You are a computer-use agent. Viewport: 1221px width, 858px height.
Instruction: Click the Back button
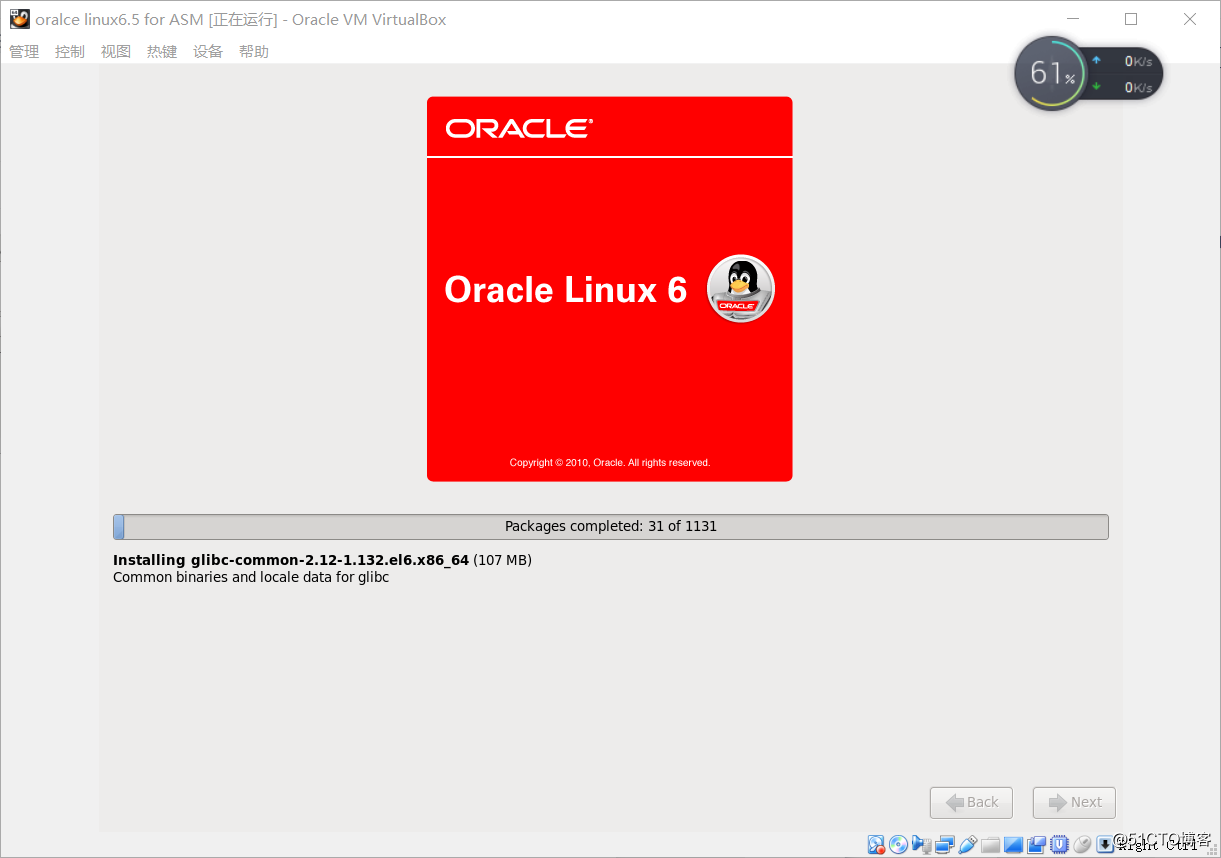971,802
